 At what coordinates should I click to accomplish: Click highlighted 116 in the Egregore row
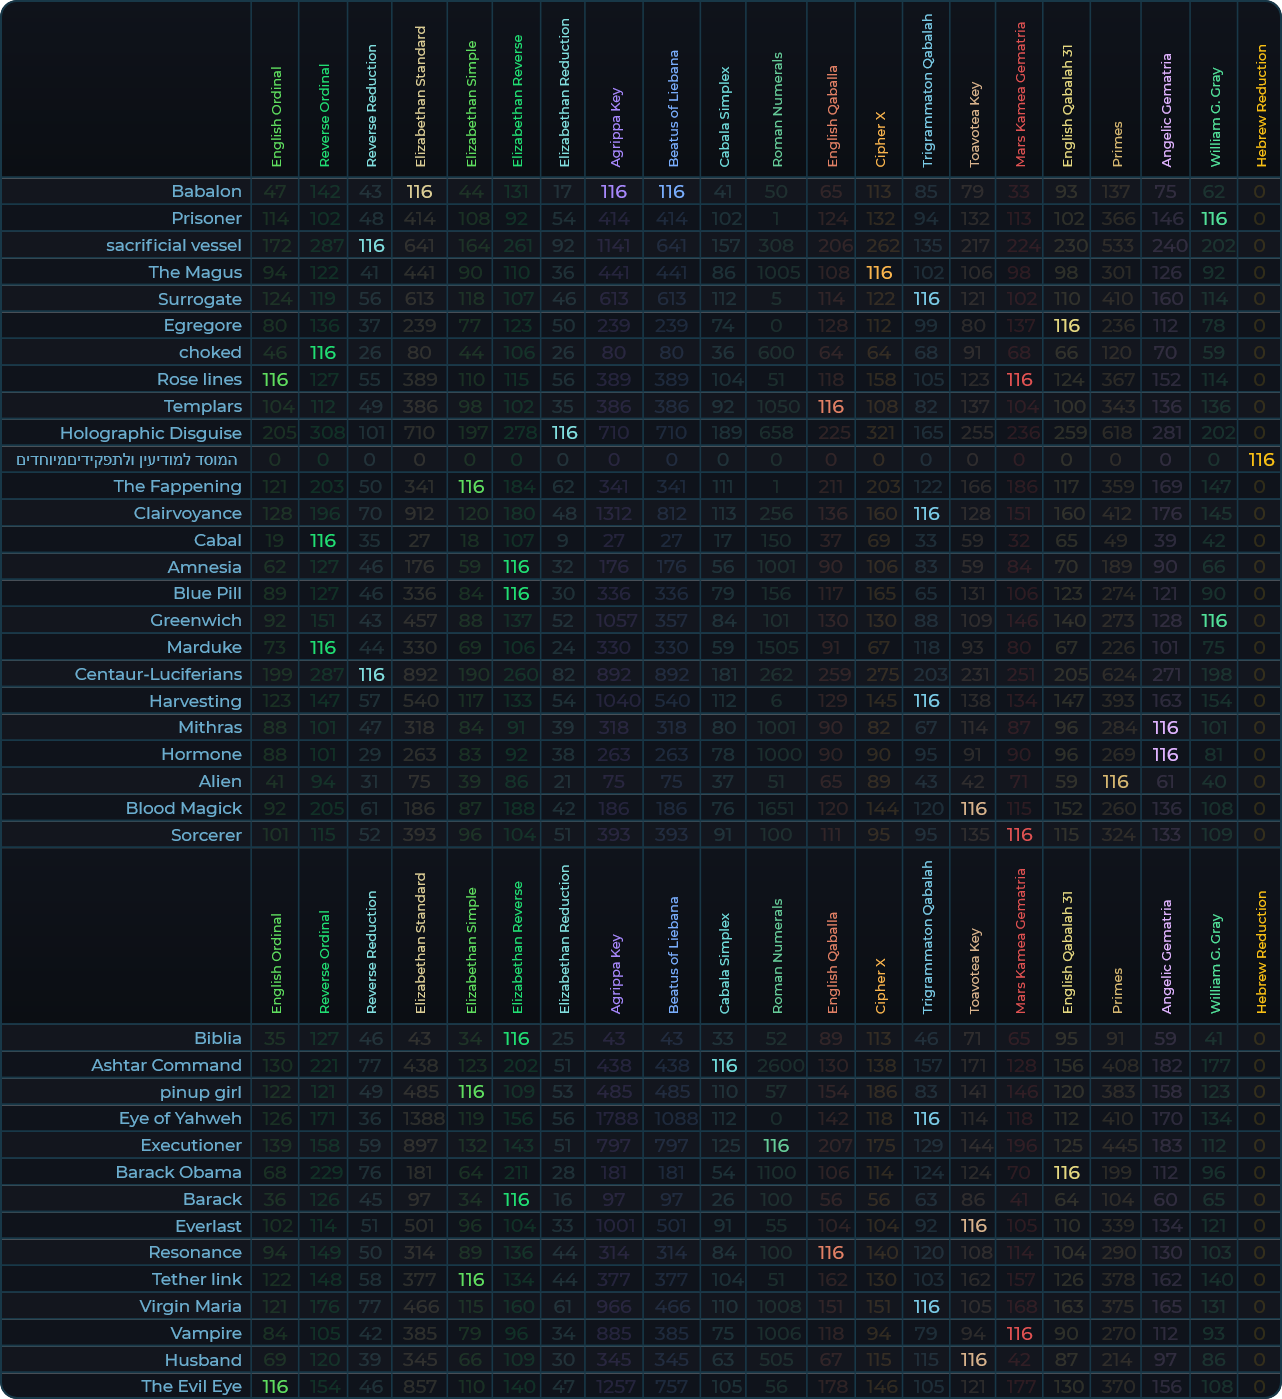click(x=1067, y=326)
